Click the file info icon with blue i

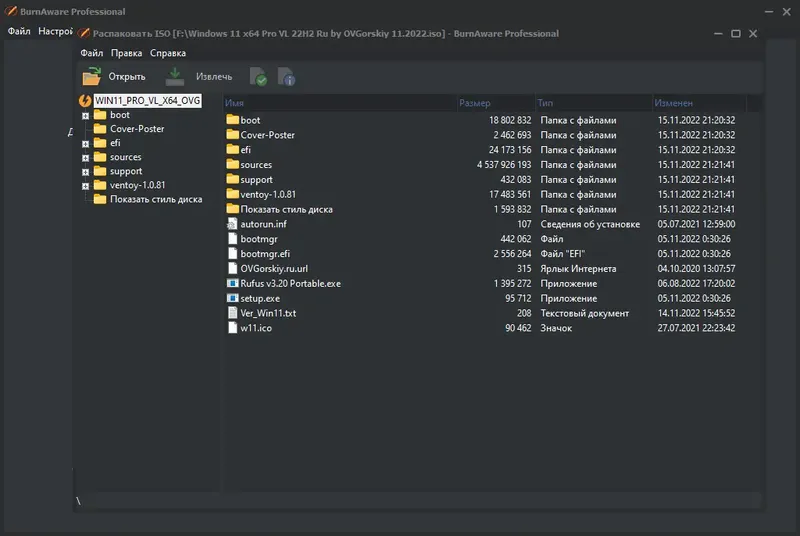pyautogui.click(x=286, y=76)
